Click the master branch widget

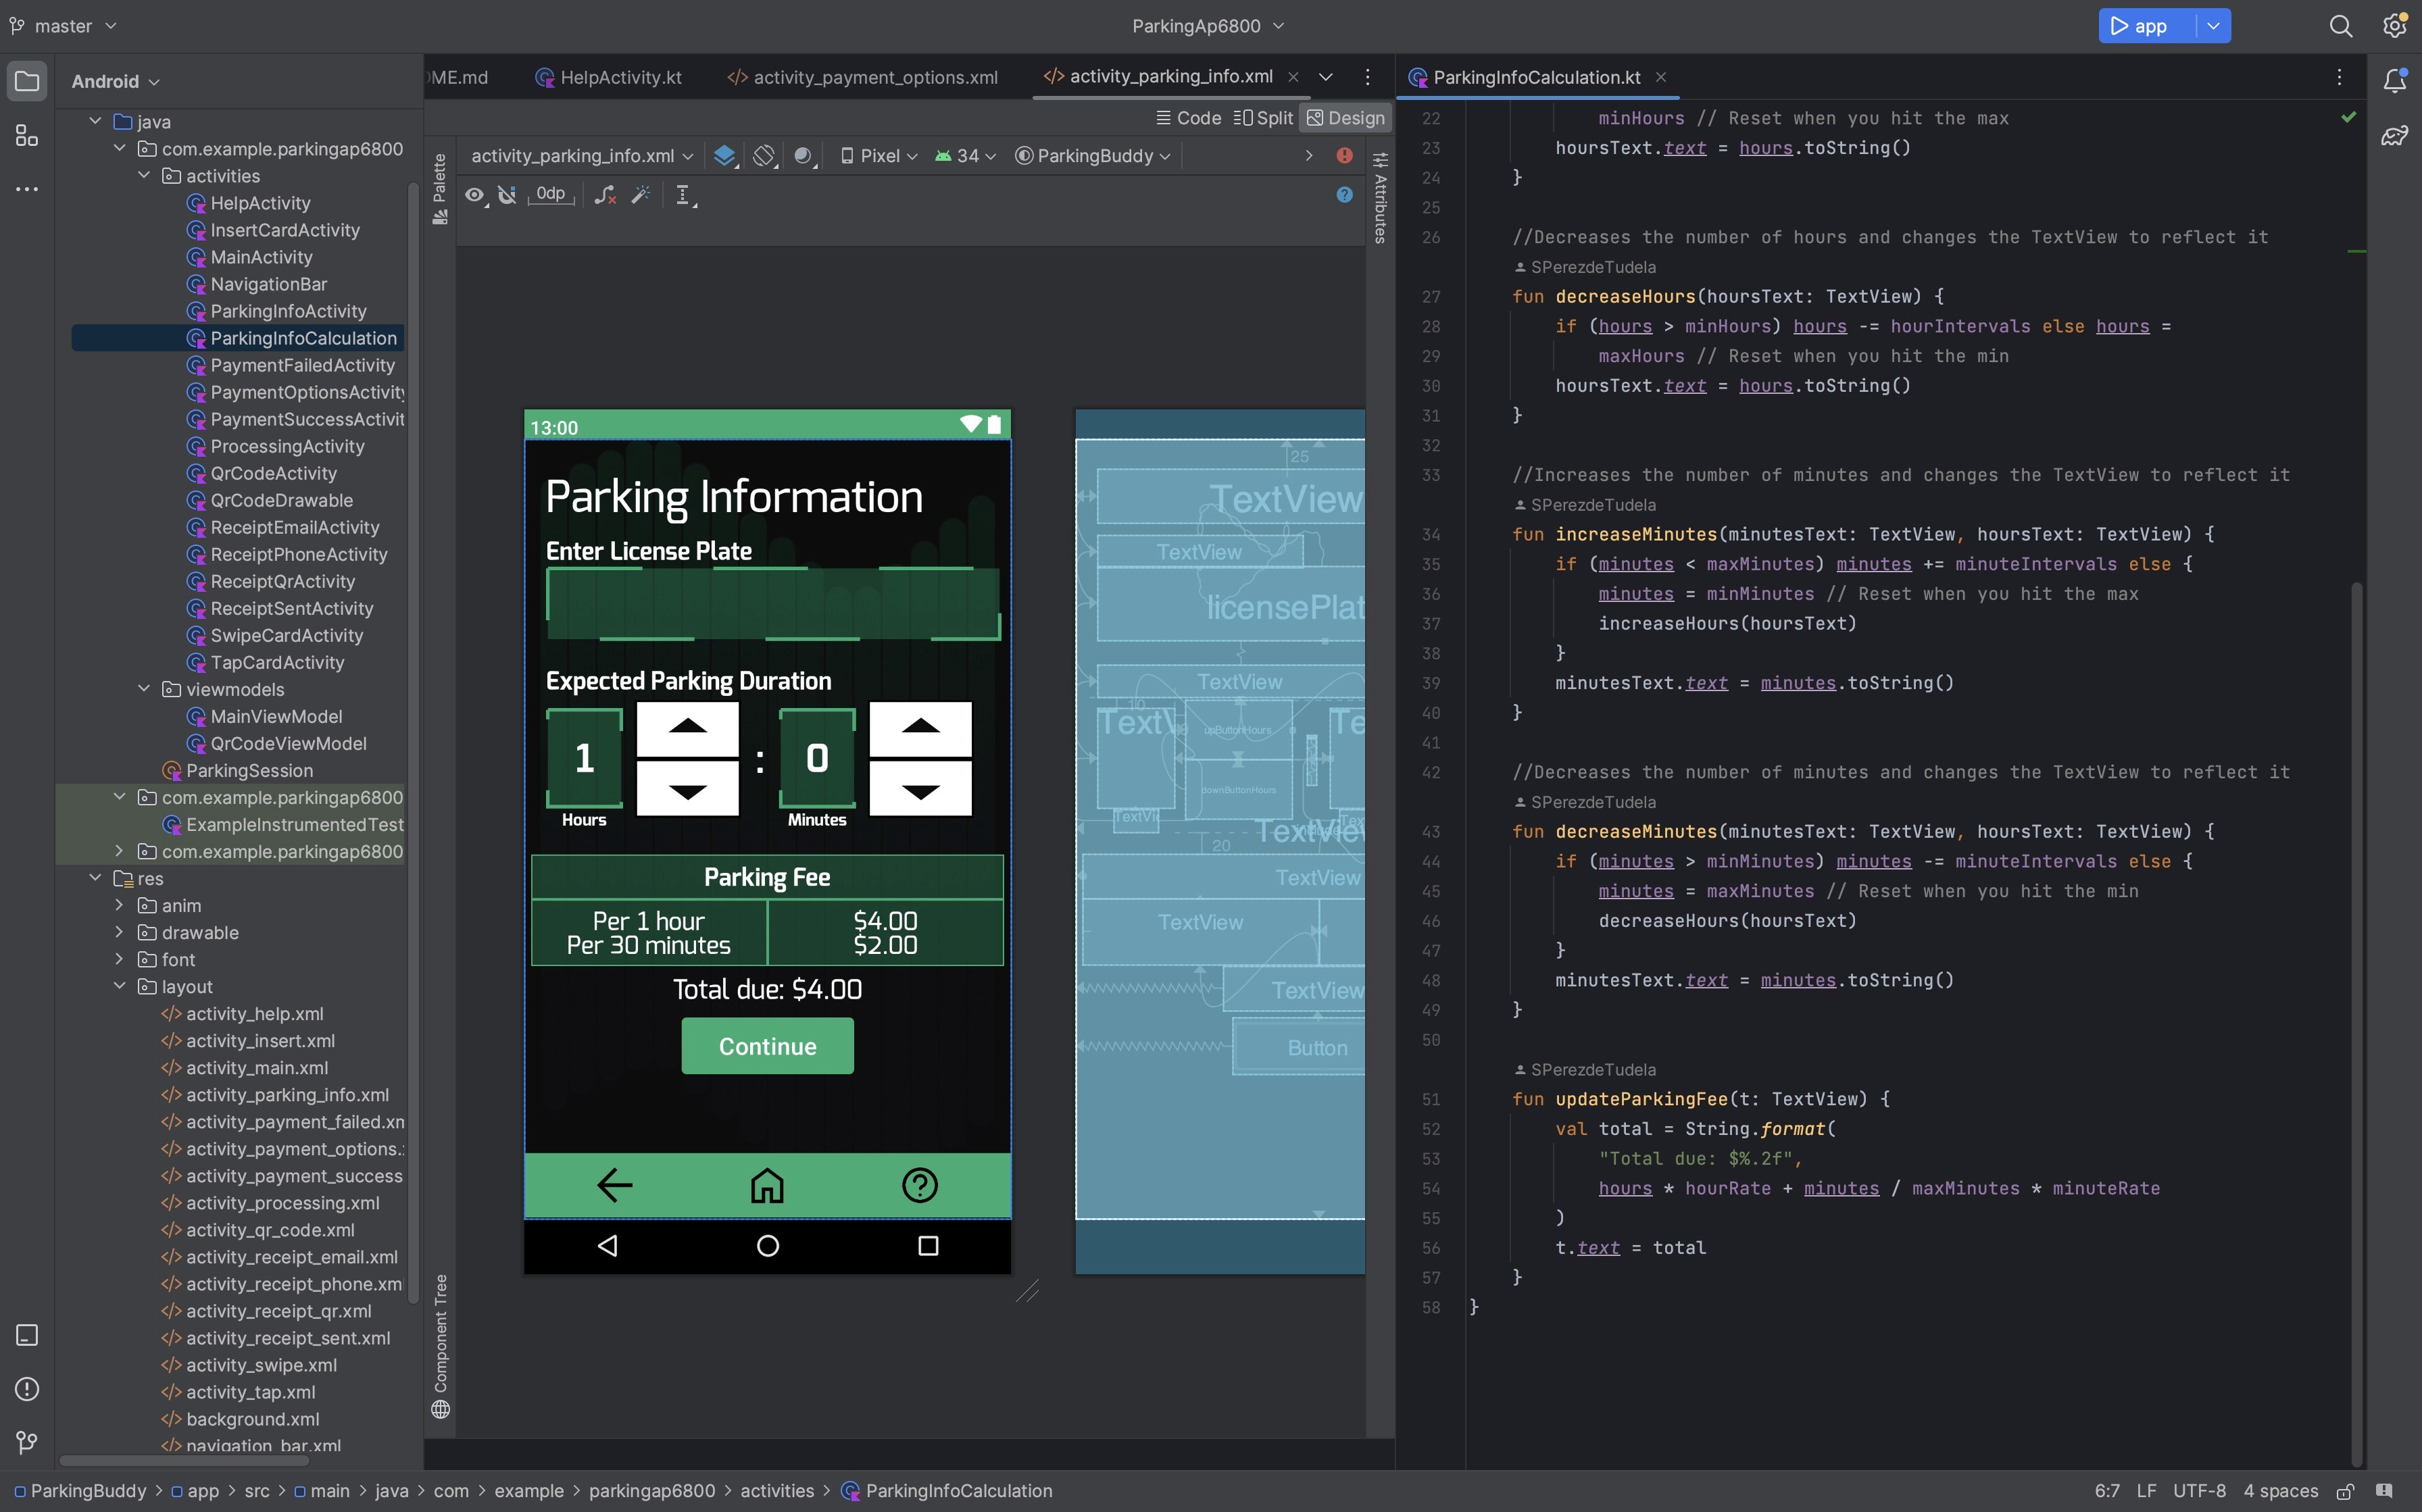tap(63, 26)
